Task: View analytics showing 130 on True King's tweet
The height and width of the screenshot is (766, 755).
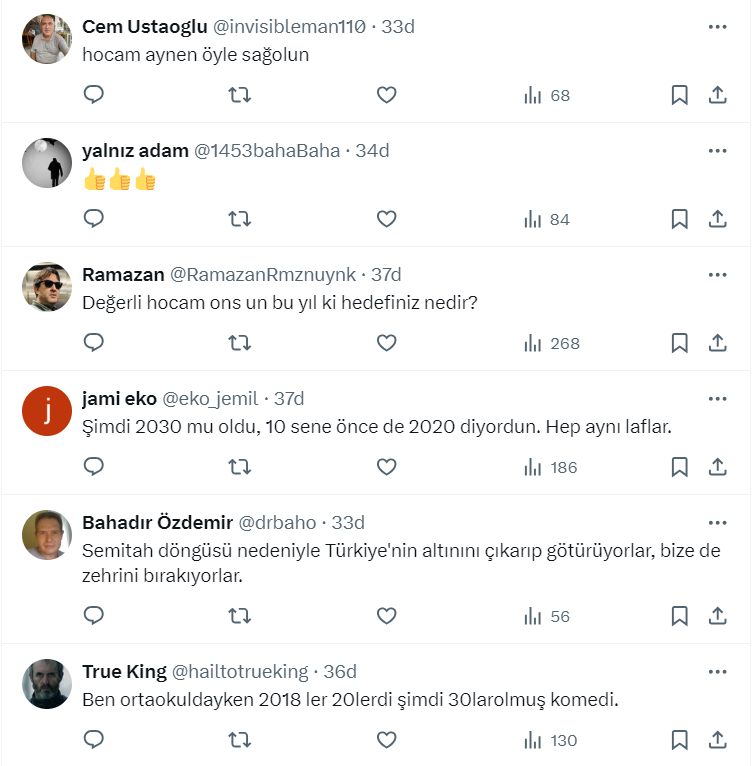Action: point(551,740)
